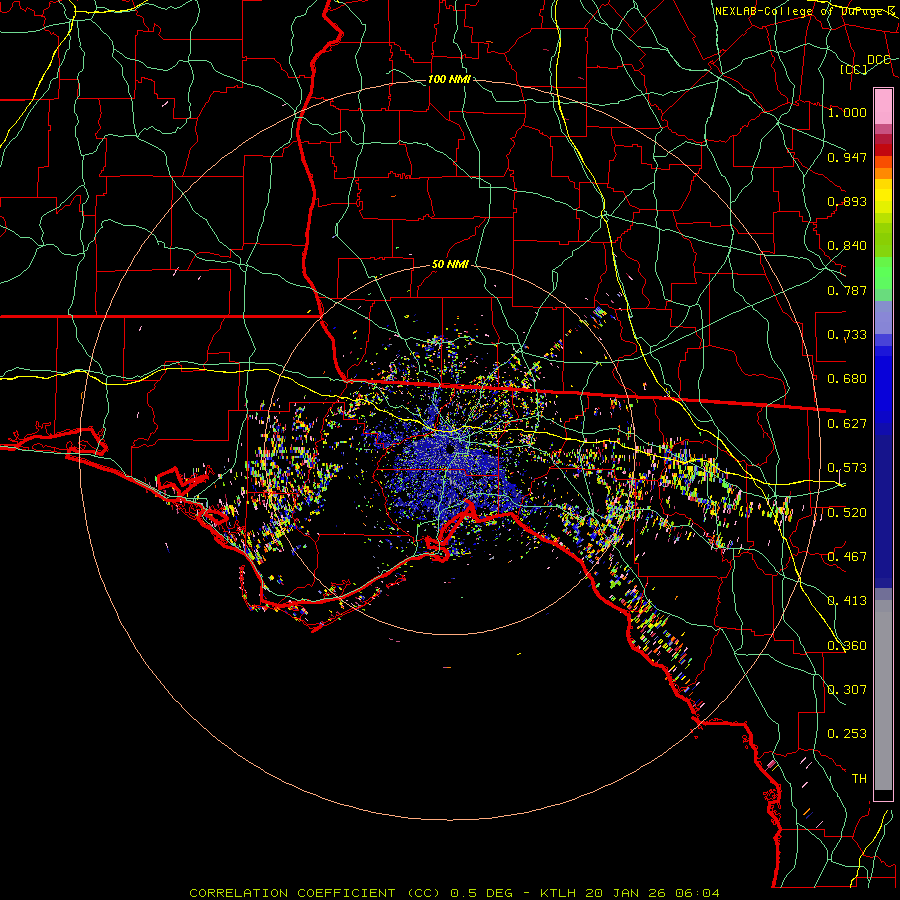
Task: Click the 50 NMI range ring label
Action: point(450,265)
